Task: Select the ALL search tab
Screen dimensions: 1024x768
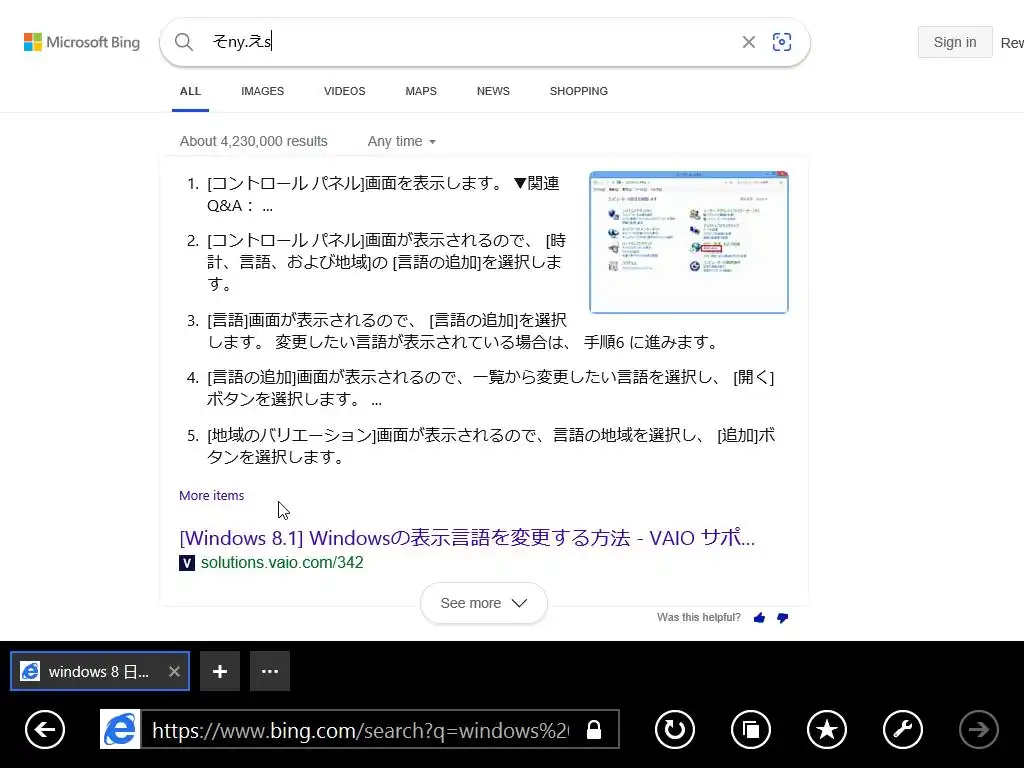Action: coord(190,91)
